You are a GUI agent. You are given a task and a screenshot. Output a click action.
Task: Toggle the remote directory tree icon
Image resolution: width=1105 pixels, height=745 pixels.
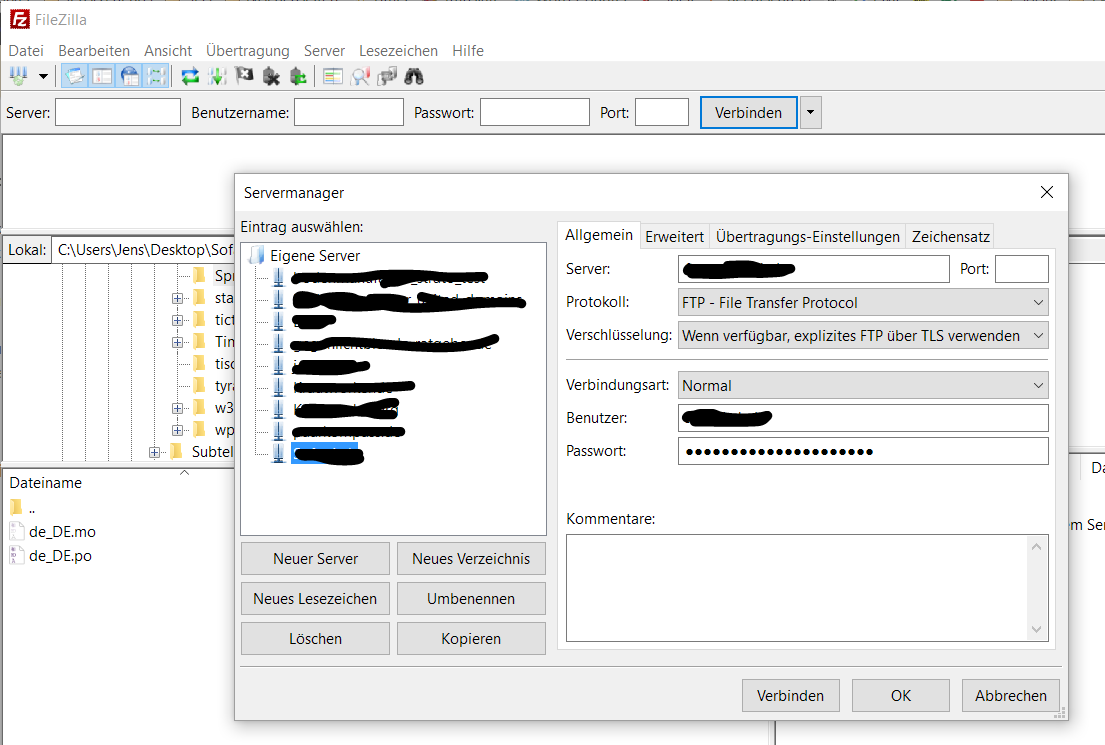[x=130, y=76]
